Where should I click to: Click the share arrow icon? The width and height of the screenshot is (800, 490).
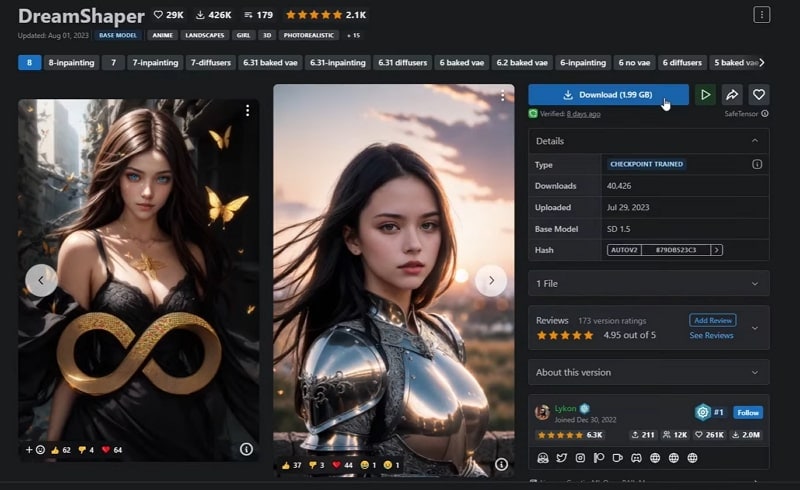click(x=732, y=94)
